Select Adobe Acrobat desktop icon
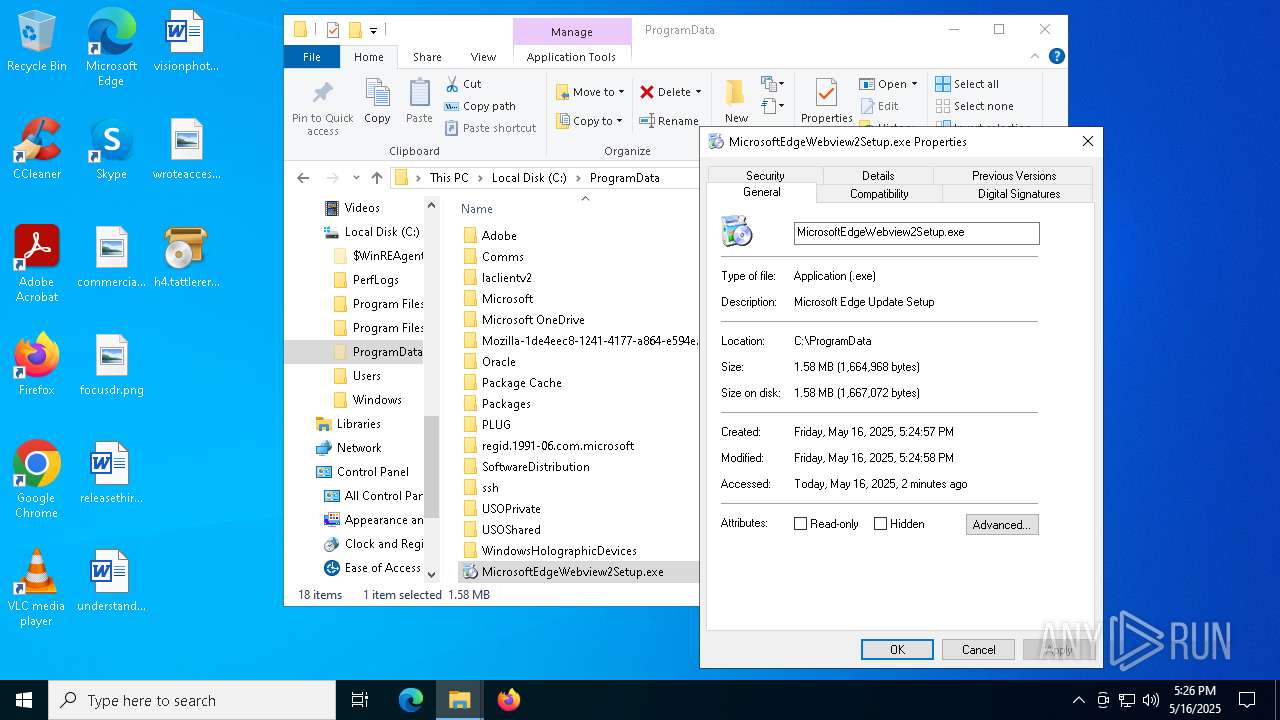This screenshot has width=1280, height=720. click(37, 264)
